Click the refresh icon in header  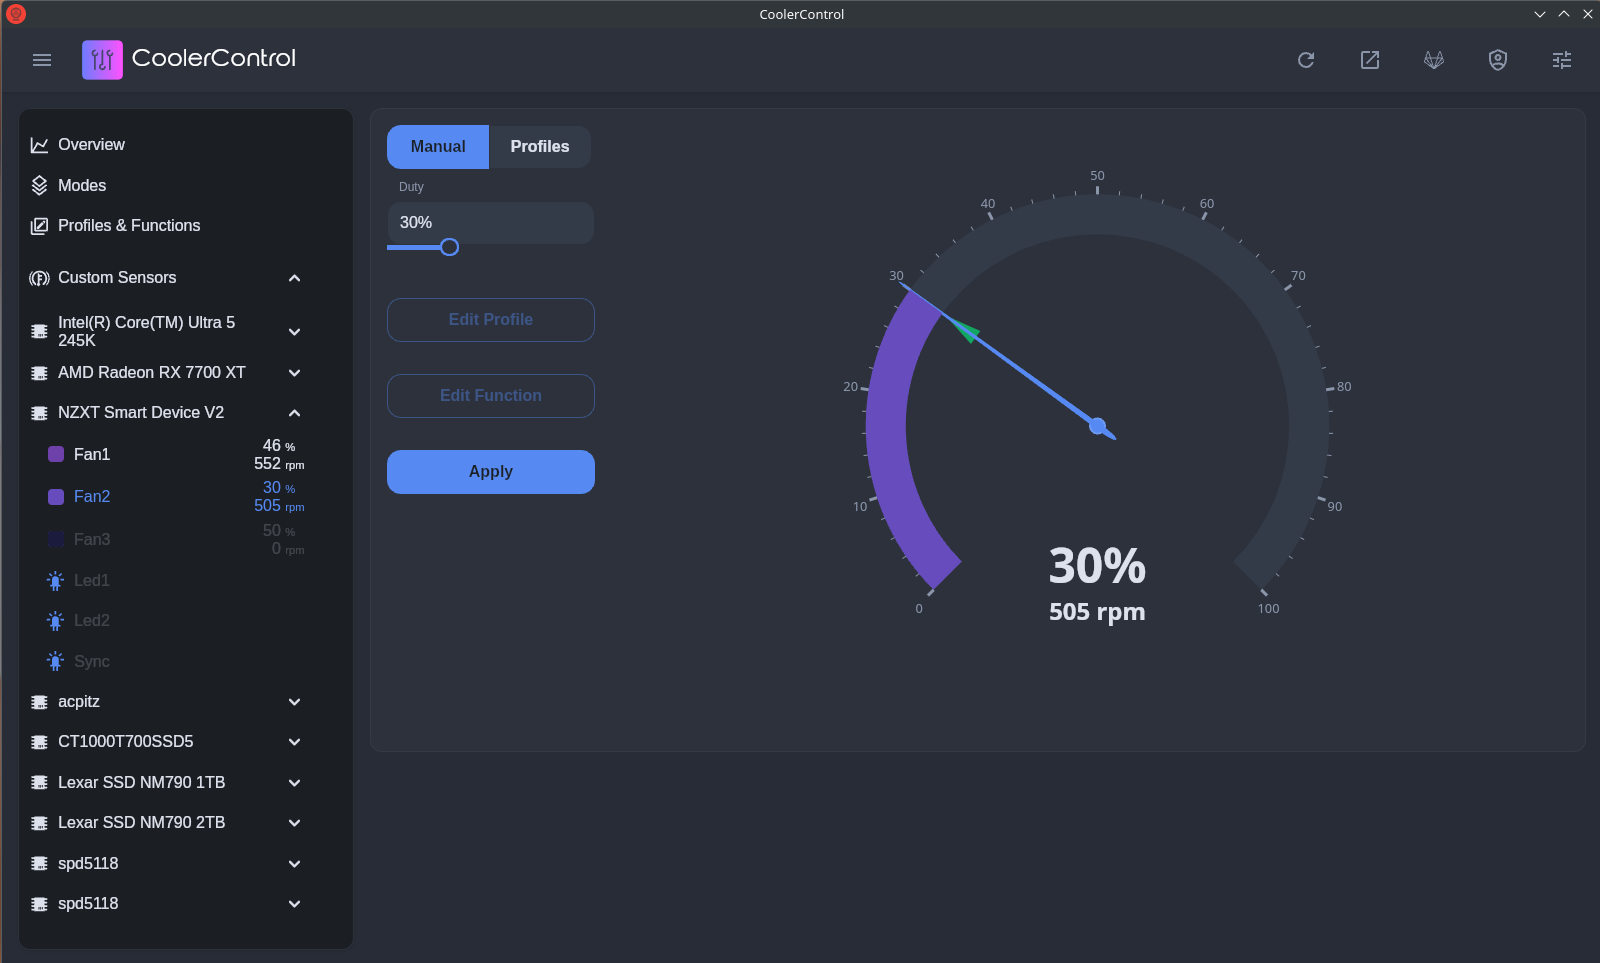tap(1306, 60)
